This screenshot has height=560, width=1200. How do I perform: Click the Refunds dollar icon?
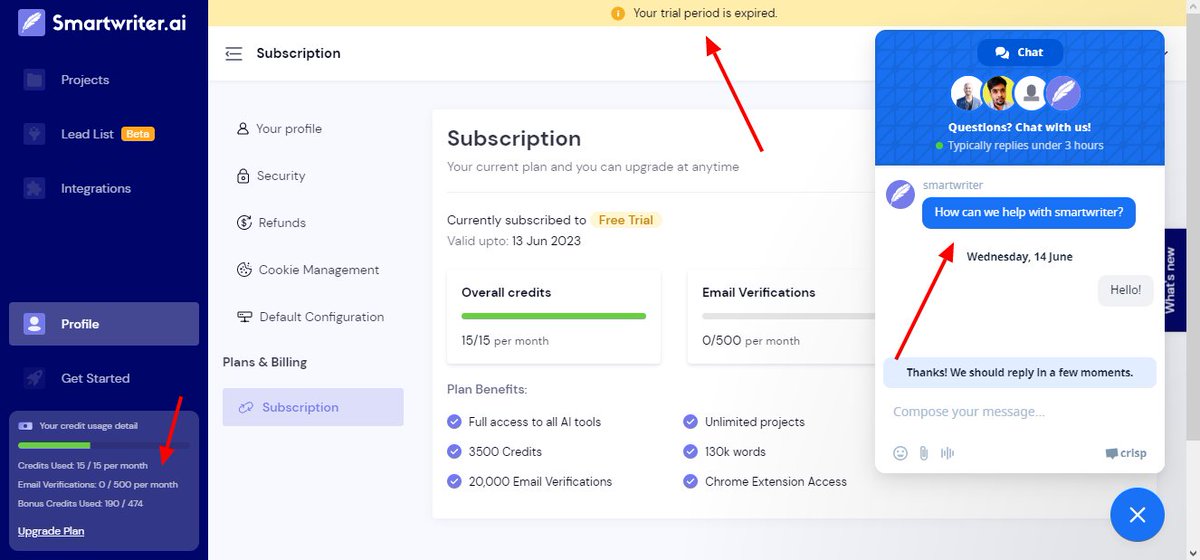(243, 223)
